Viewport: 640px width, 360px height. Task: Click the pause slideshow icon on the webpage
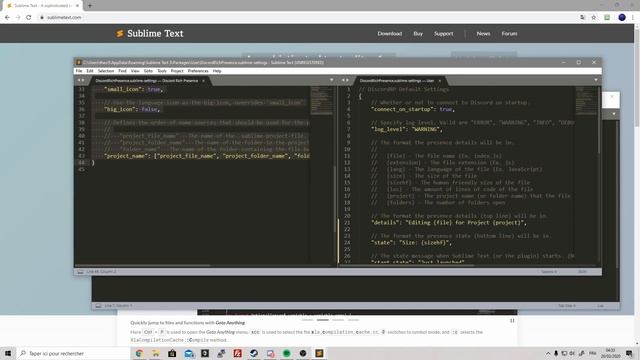tap(512, 321)
